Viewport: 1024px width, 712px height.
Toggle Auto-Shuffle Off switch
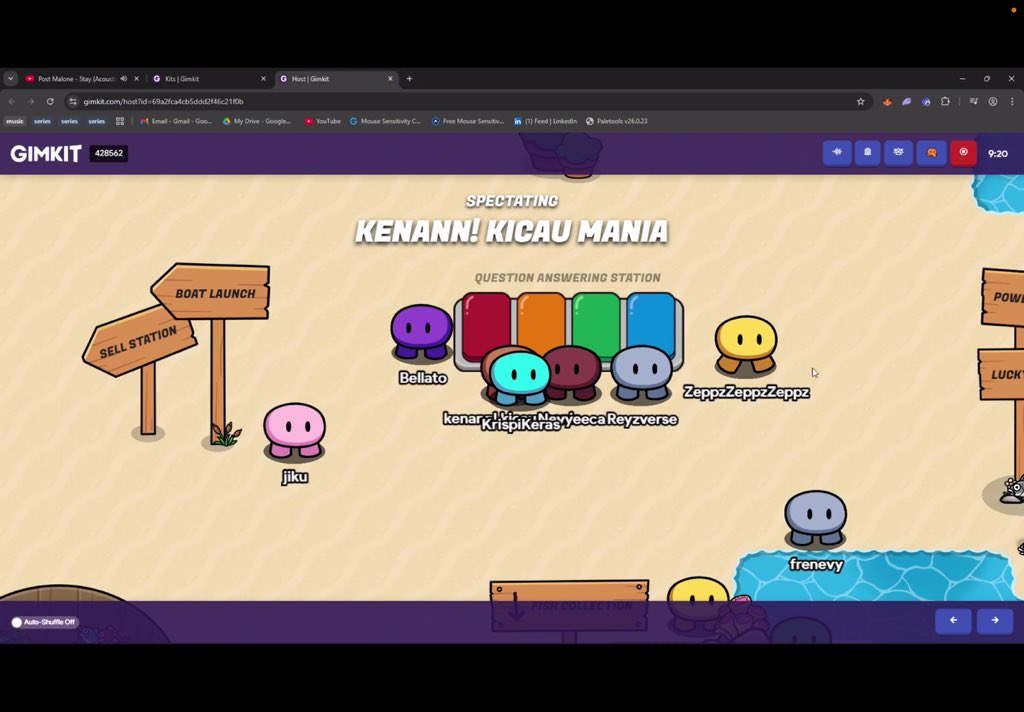pyautogui.click(x=44, y=622)
